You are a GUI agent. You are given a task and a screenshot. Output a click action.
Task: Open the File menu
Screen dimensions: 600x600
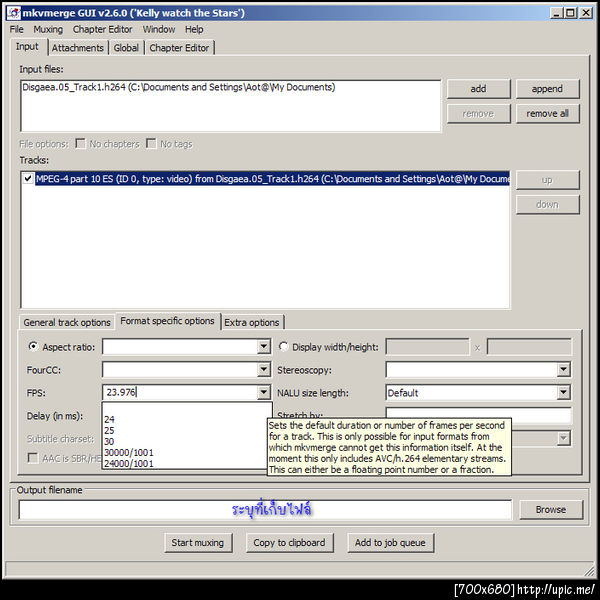coord(16,29)
